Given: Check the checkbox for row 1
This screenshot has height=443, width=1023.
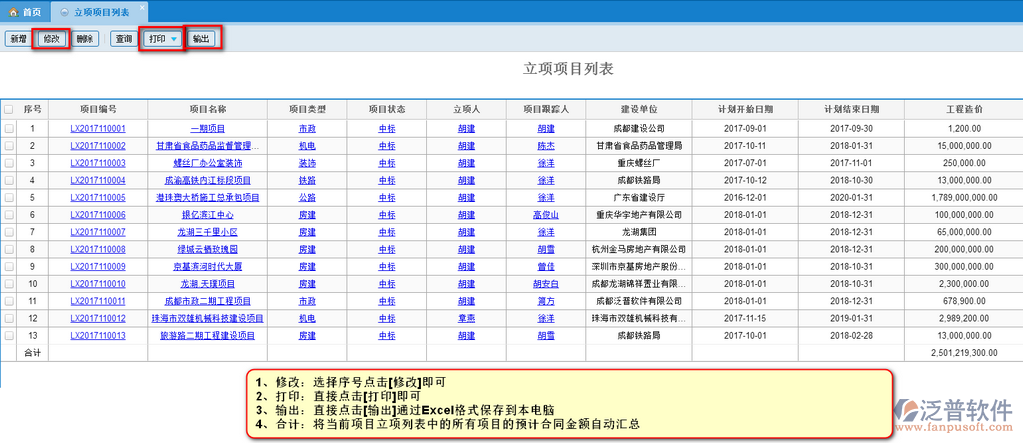Looking at the screenshot, I should (9, 129).
